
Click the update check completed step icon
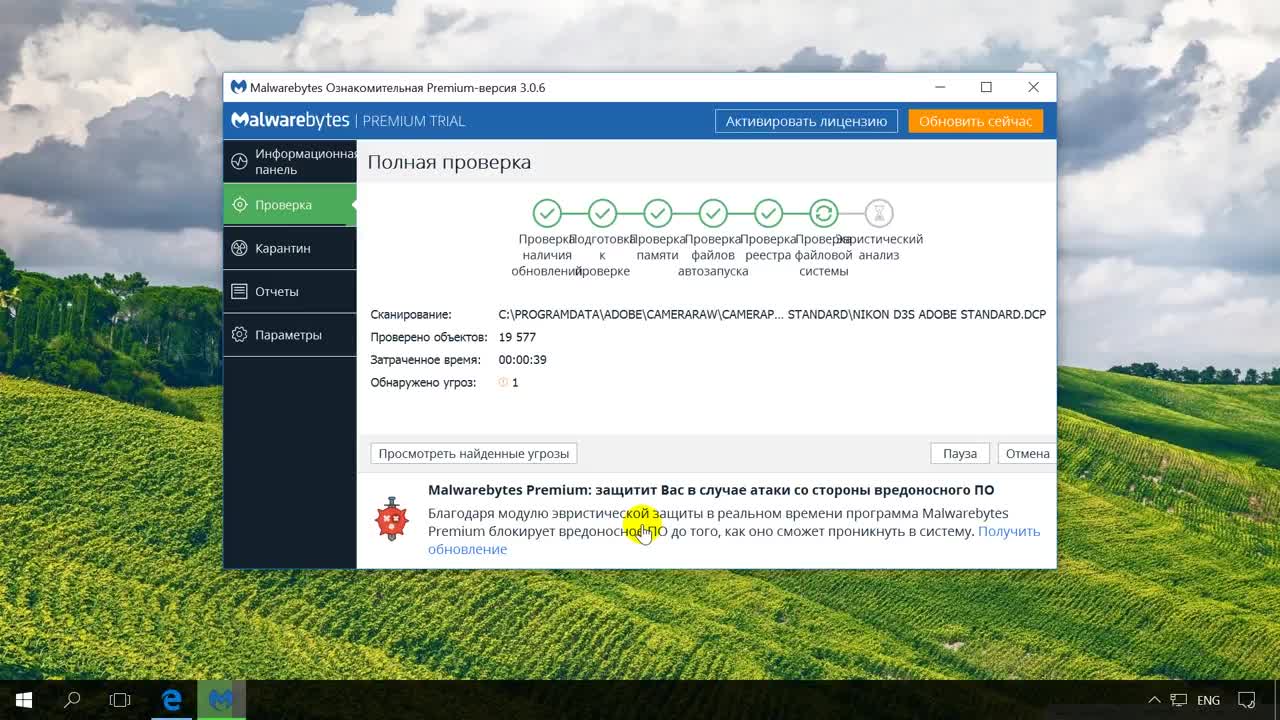(547, 213)
